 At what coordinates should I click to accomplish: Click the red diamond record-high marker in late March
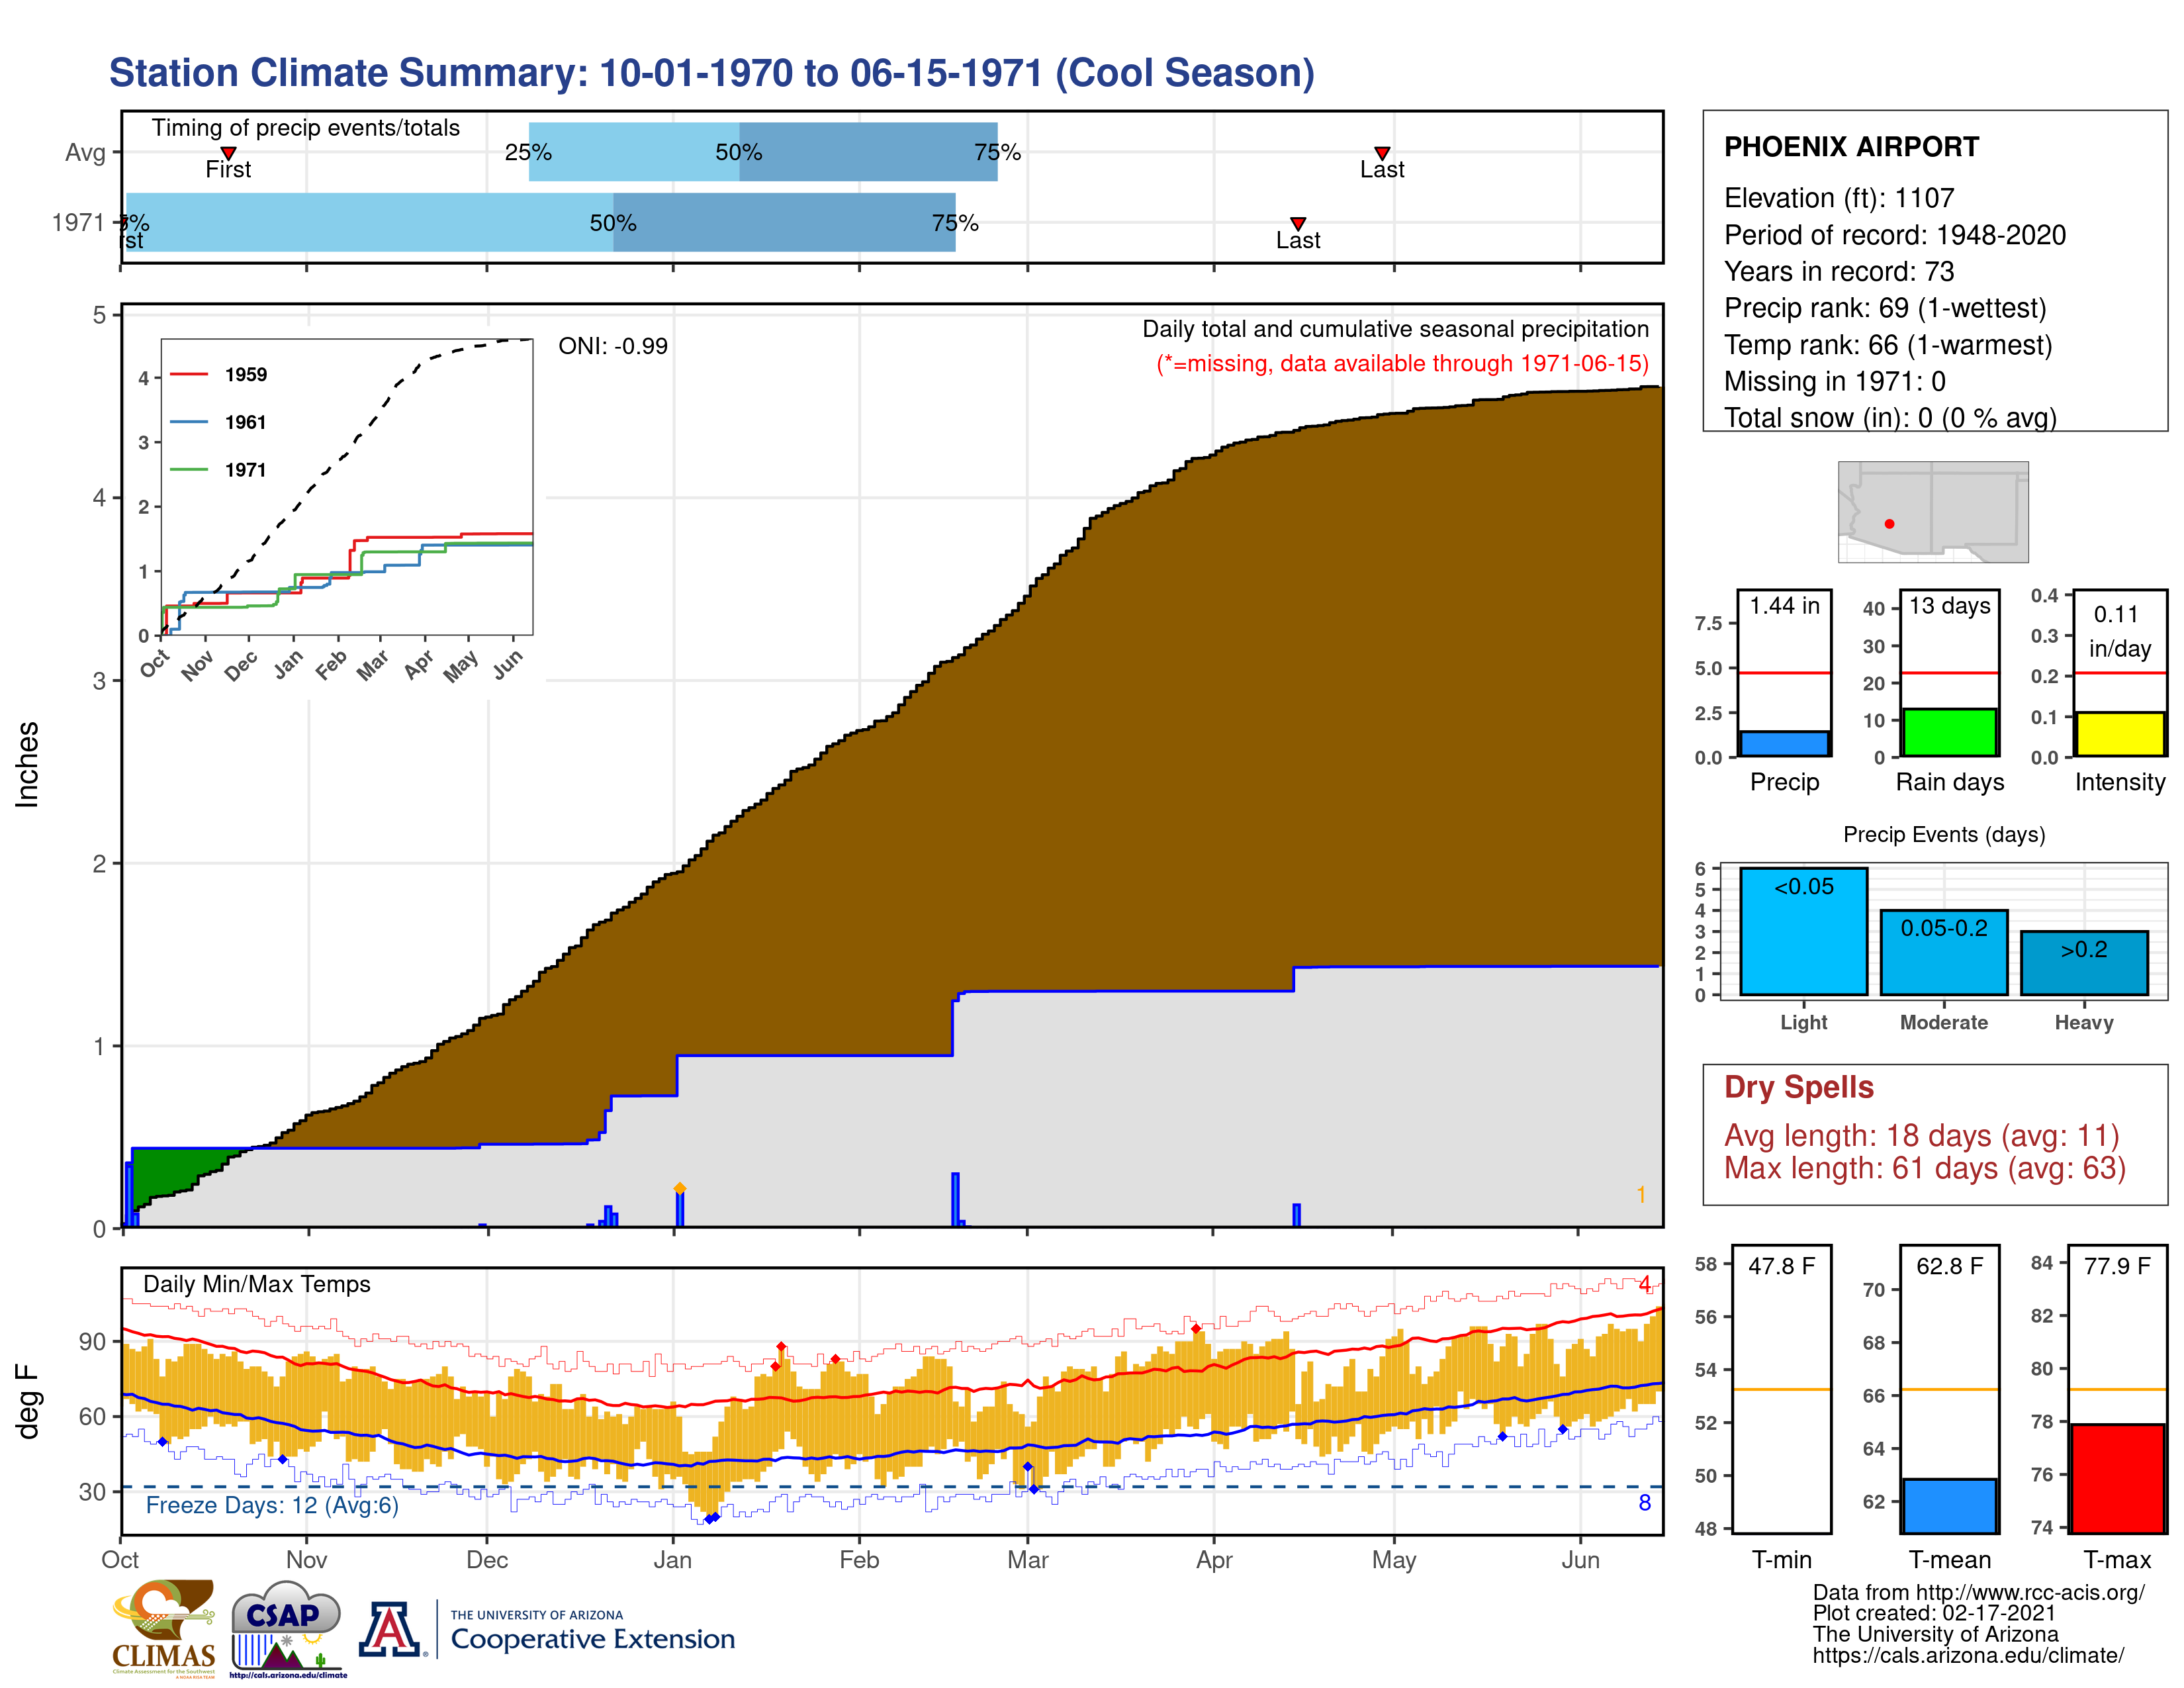(x=1196, y=1329)
